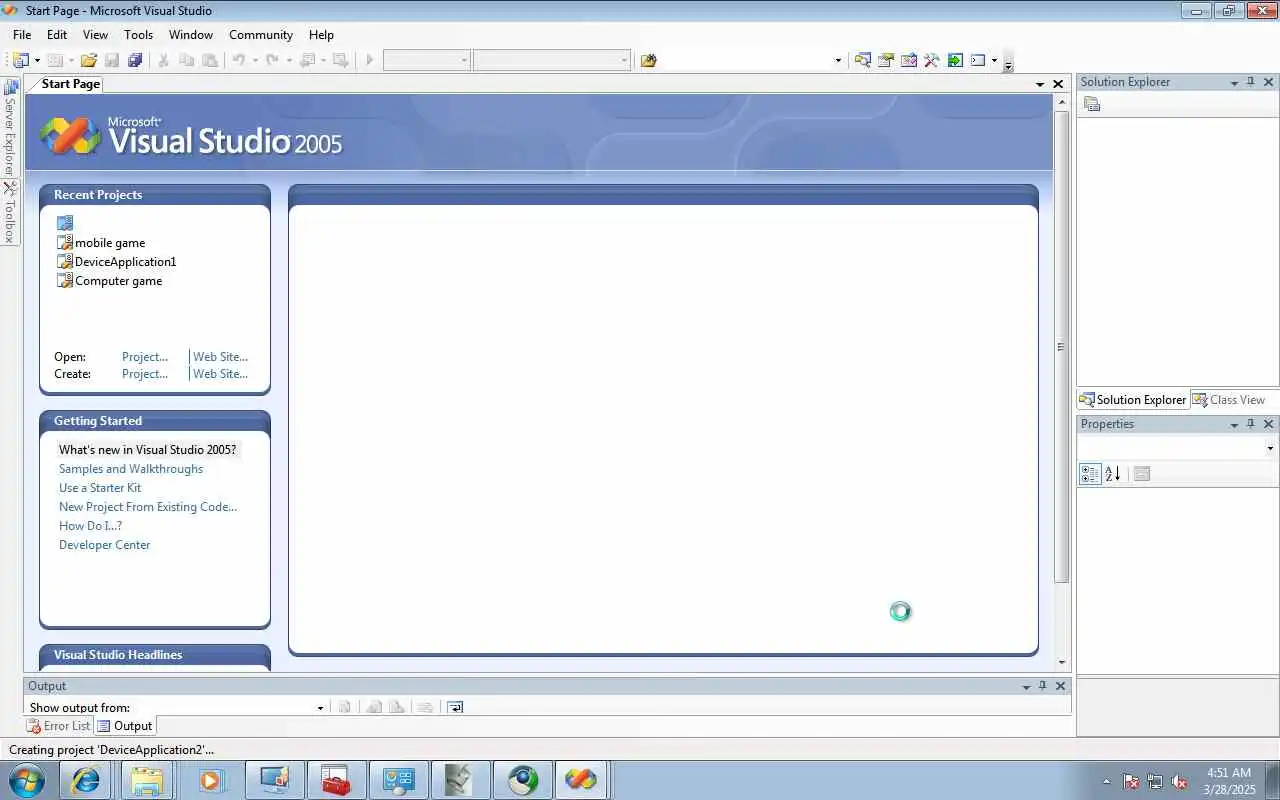
Task: Click New Project From Existing Code link
Action: click(148, 507)
